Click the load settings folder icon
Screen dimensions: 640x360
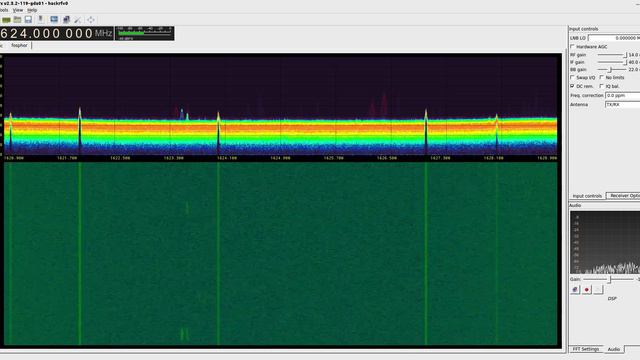tap(17, 20)
